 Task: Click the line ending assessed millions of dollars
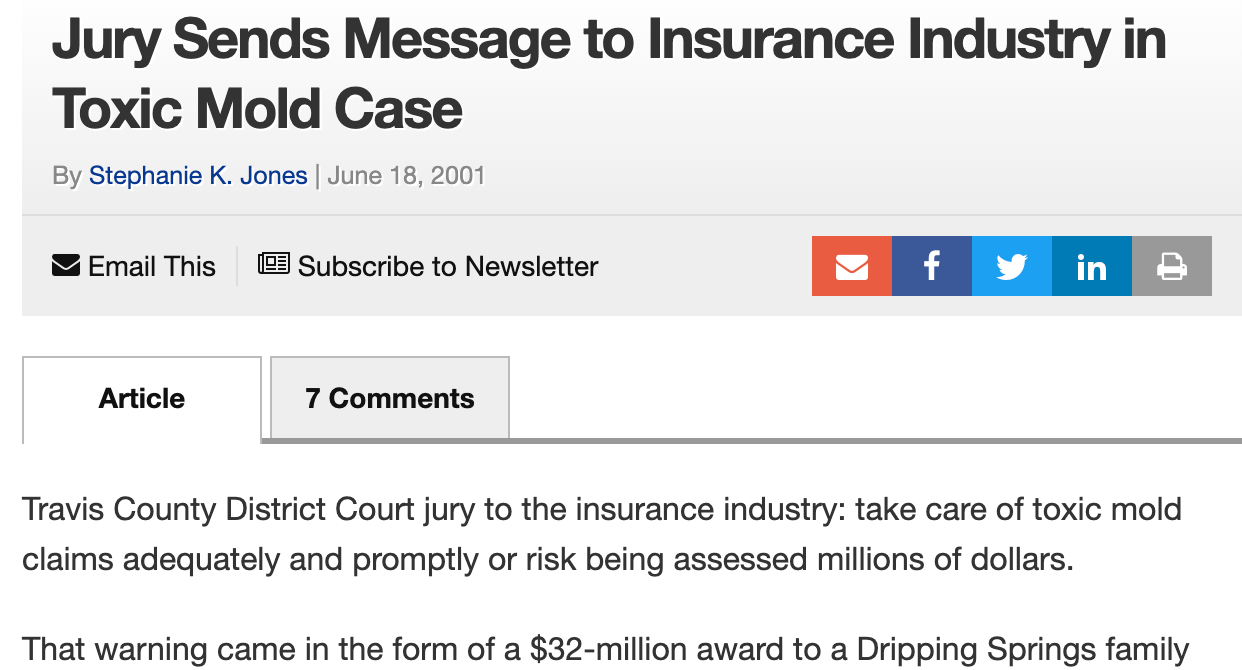tap(548, 559)
